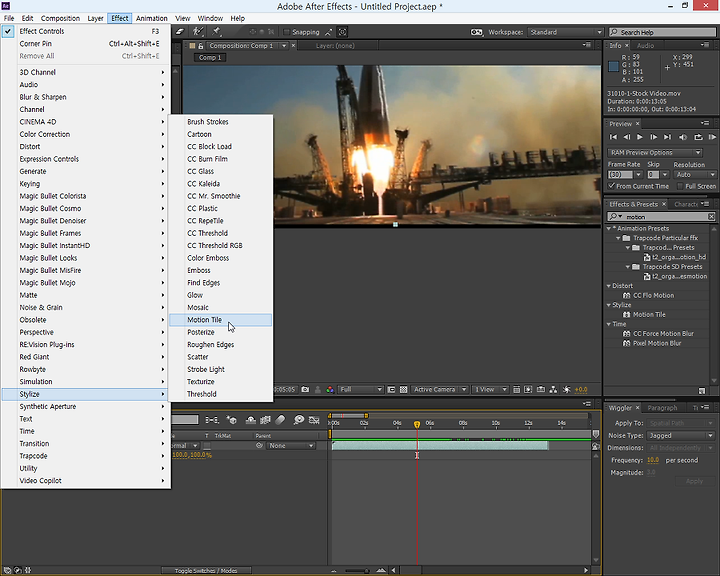Step forward one frame in Preview panel
720x576 pixels.
tap(653, 137)
